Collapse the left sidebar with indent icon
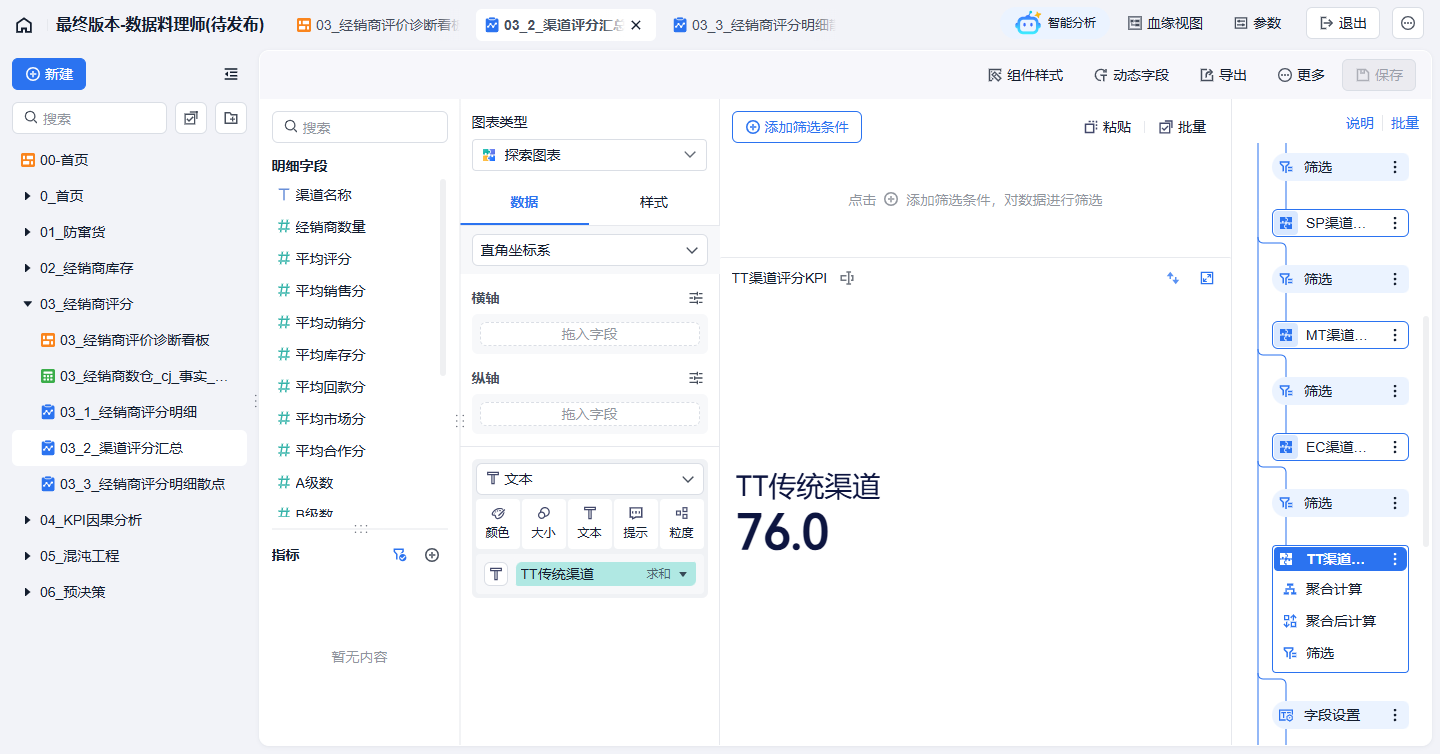 [x=231, y=74]
